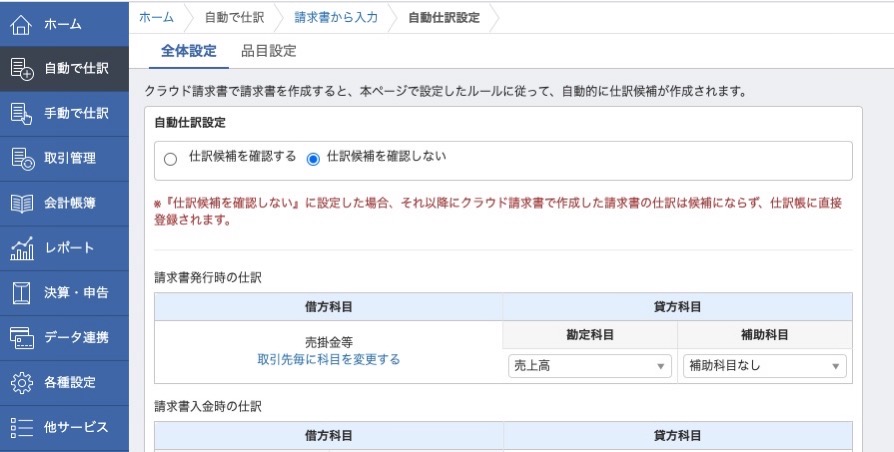894x452 pixels.
Task: Open 自動で仕訳 via its document-plus icon
Action: pos(22,68)
